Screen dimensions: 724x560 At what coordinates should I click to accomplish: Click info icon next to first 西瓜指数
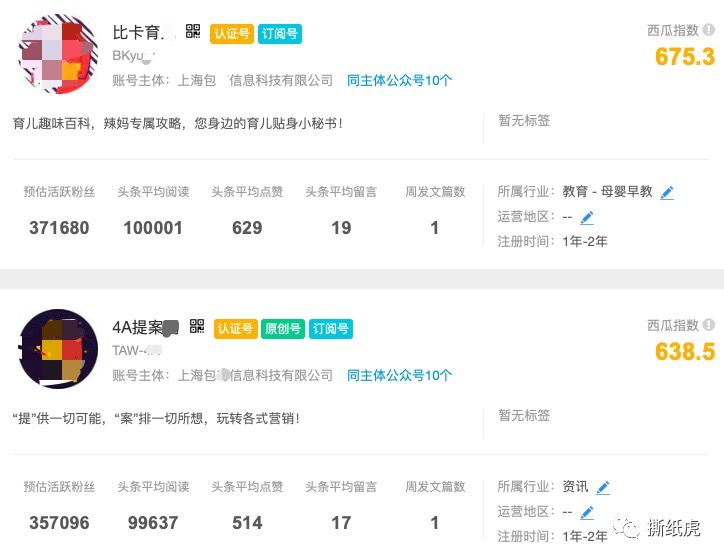tap(708, 30)
